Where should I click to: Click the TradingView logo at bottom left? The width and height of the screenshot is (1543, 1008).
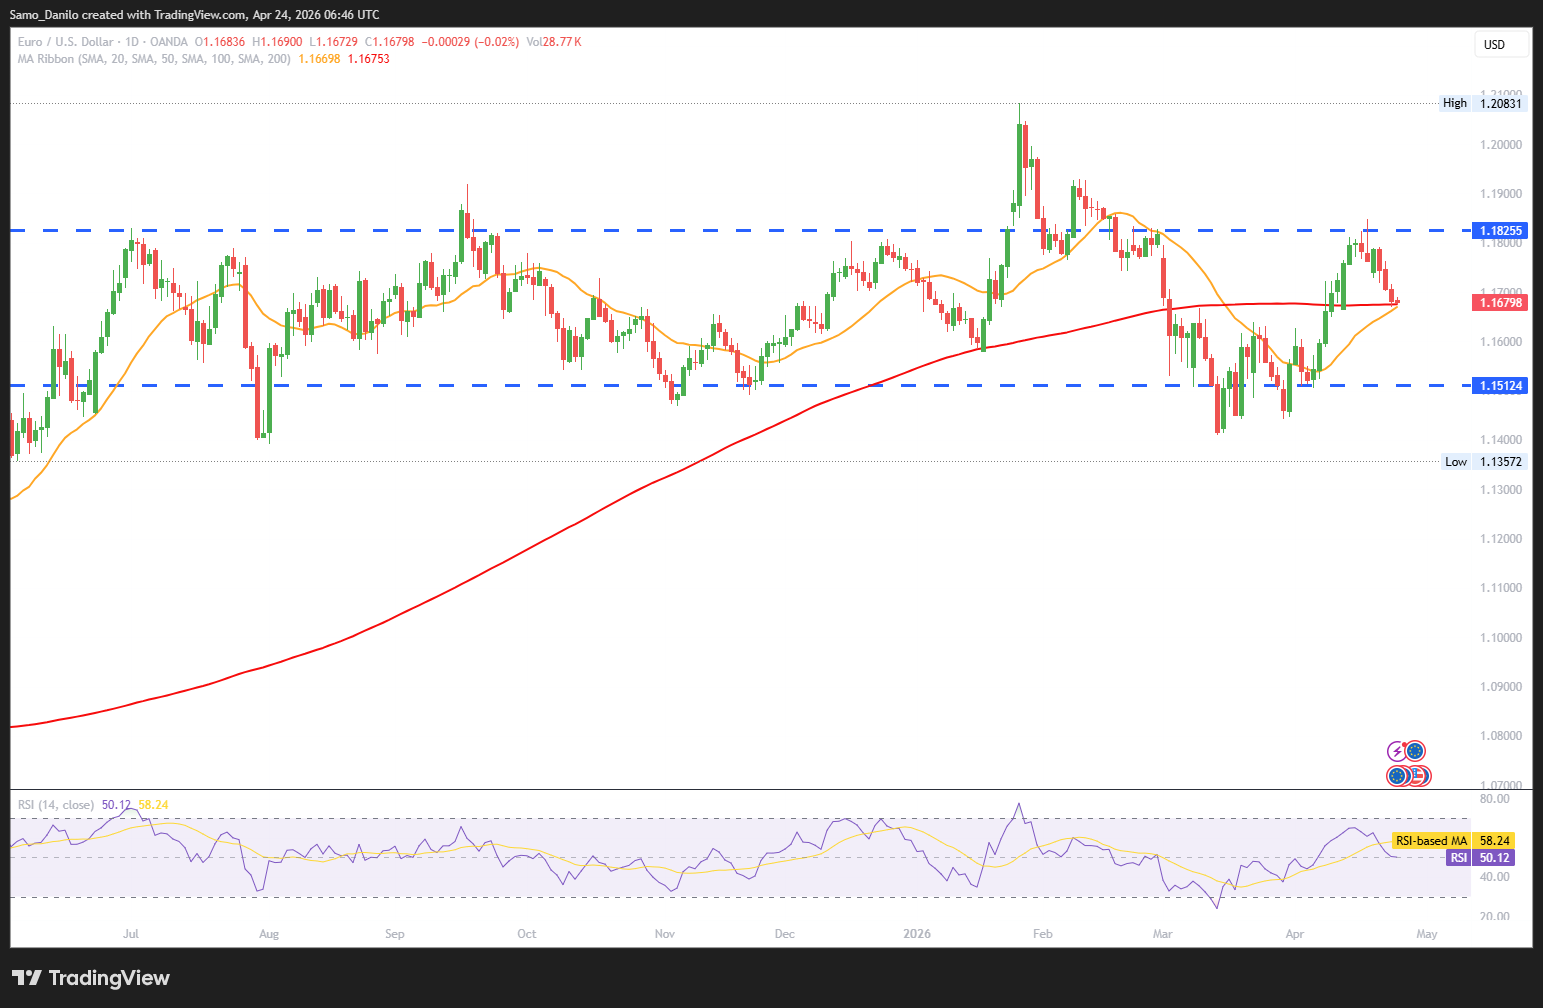point(91,978)
